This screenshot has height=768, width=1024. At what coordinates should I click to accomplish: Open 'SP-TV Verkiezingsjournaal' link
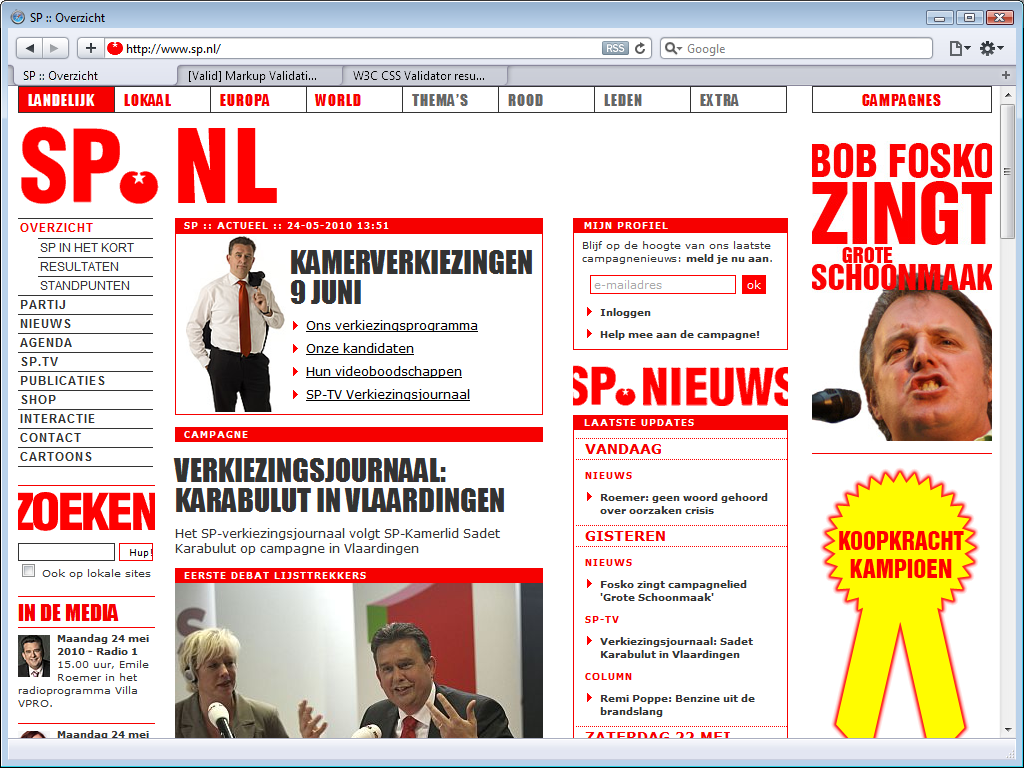tap(388, 394)
